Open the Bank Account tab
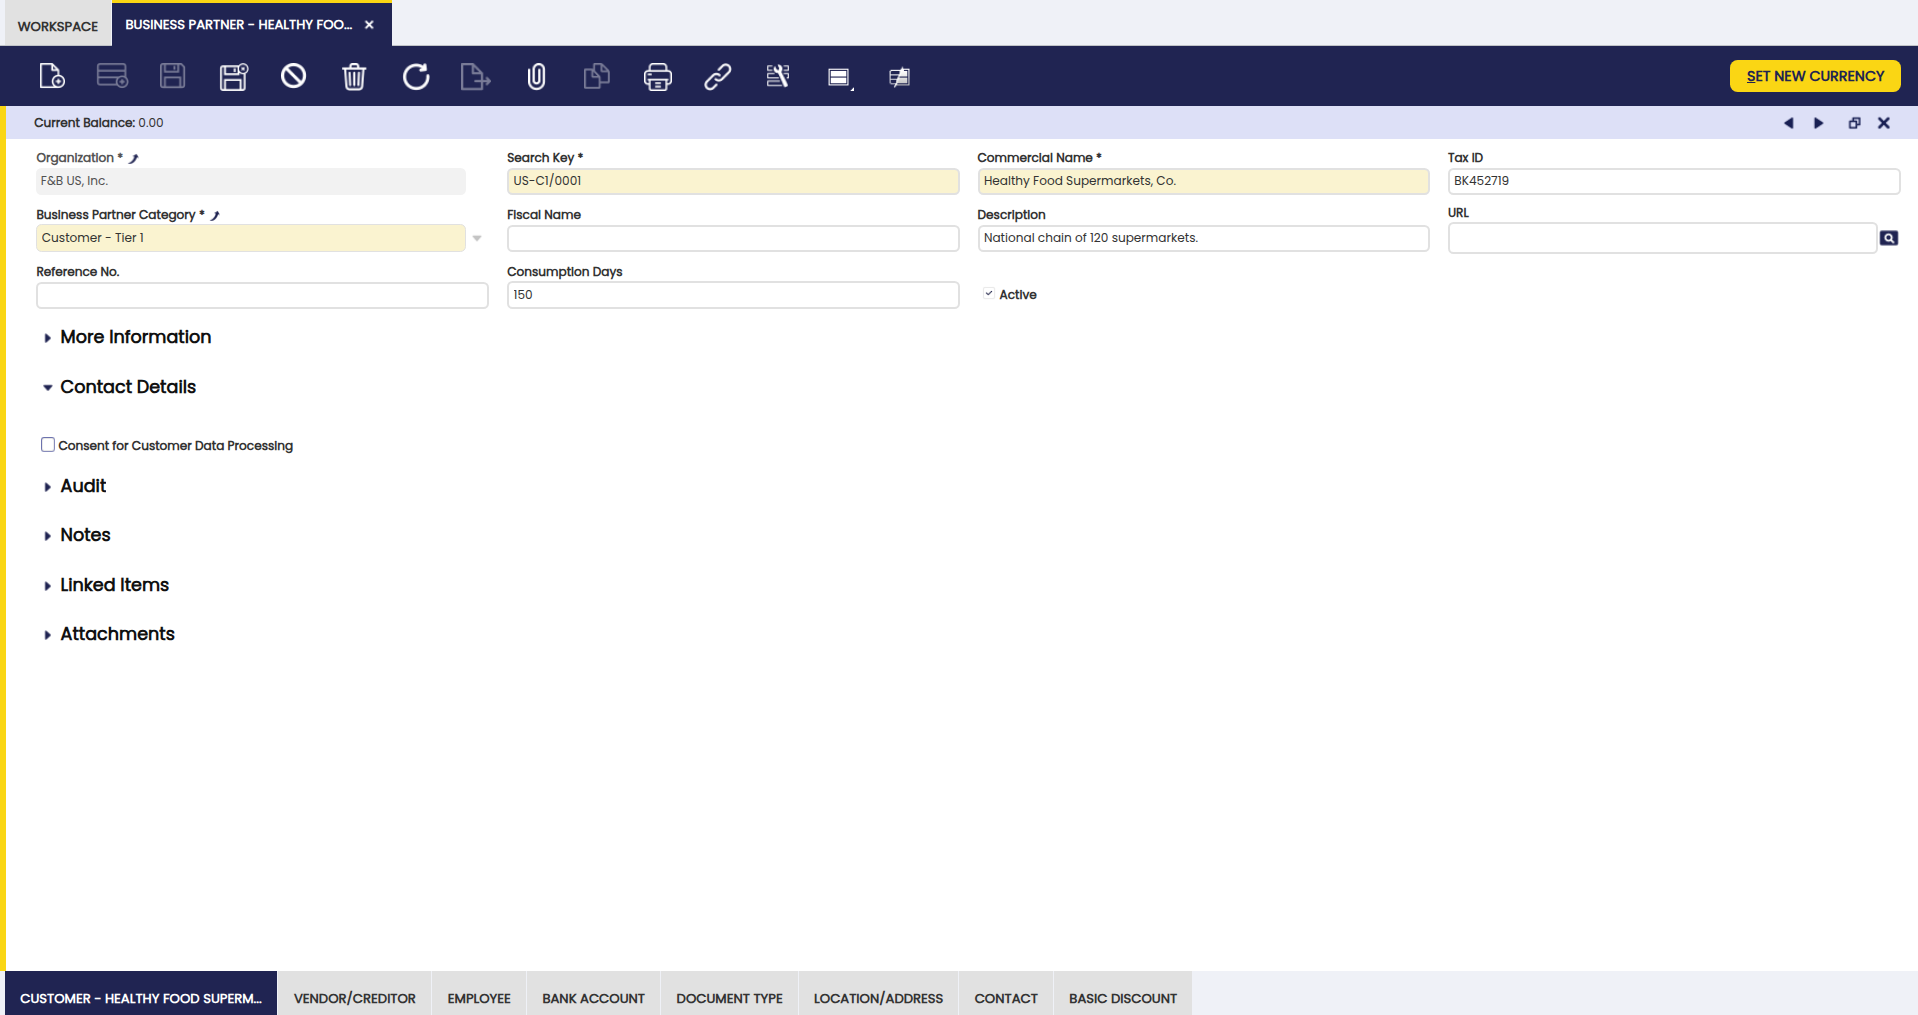 593,998
